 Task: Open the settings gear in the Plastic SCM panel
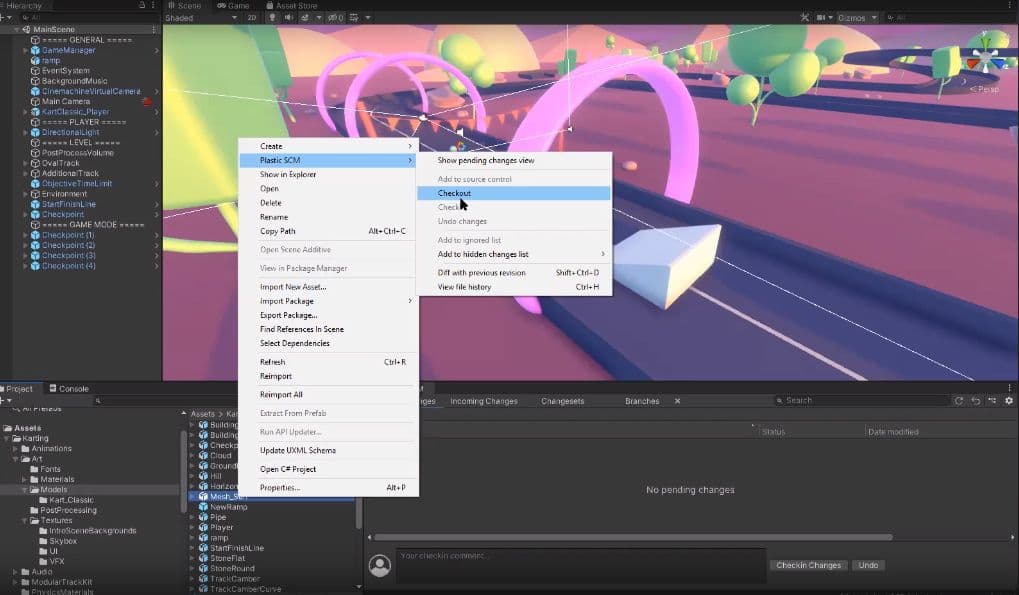coord(1009,399)
